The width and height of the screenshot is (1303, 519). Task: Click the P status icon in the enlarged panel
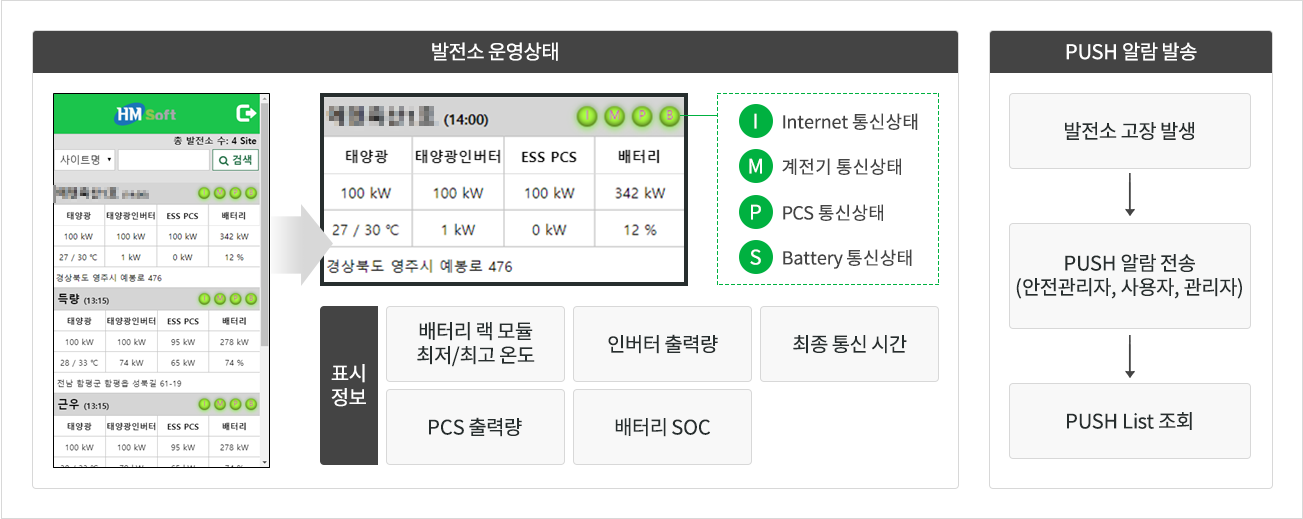642,118
